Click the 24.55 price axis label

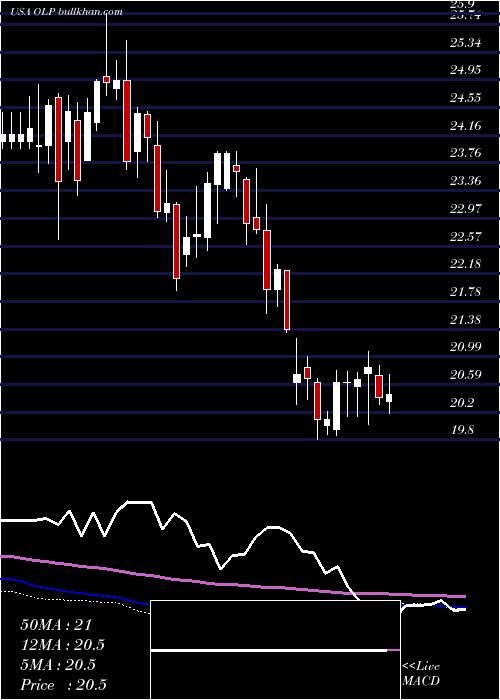pos(466,98)
